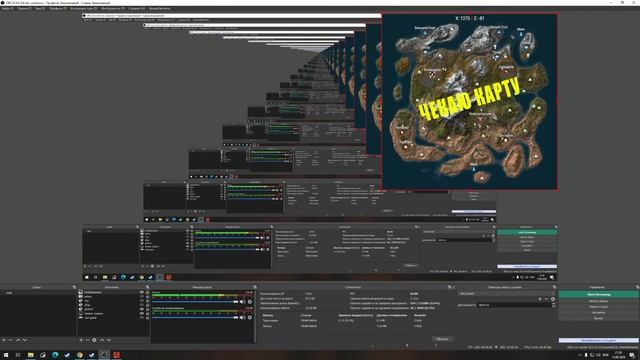Click StreamElements Live Support button
The height and width of the screenshot is (360, 640).
[x=599, y=340]
